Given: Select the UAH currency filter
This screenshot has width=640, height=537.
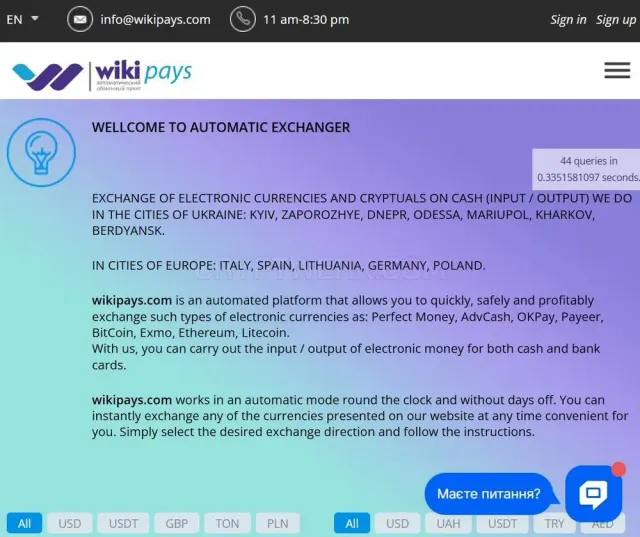Looking at the screenshot, I should coord(448,523).
